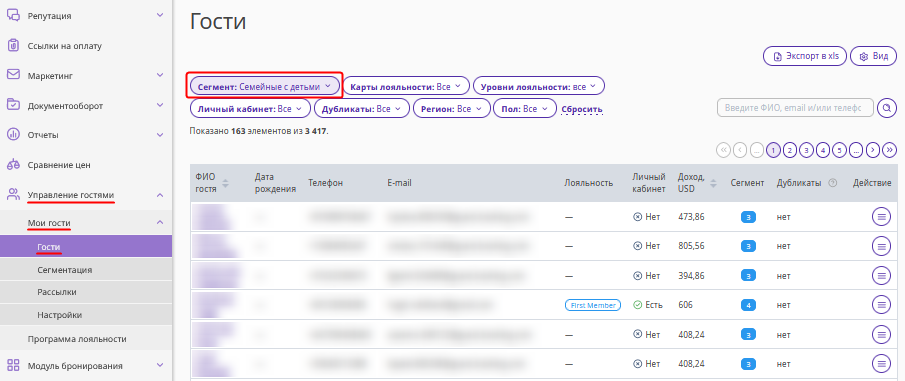Click Экспорт в xls button
Viewport: 905px width, 381px height.
tap(805, 56)
